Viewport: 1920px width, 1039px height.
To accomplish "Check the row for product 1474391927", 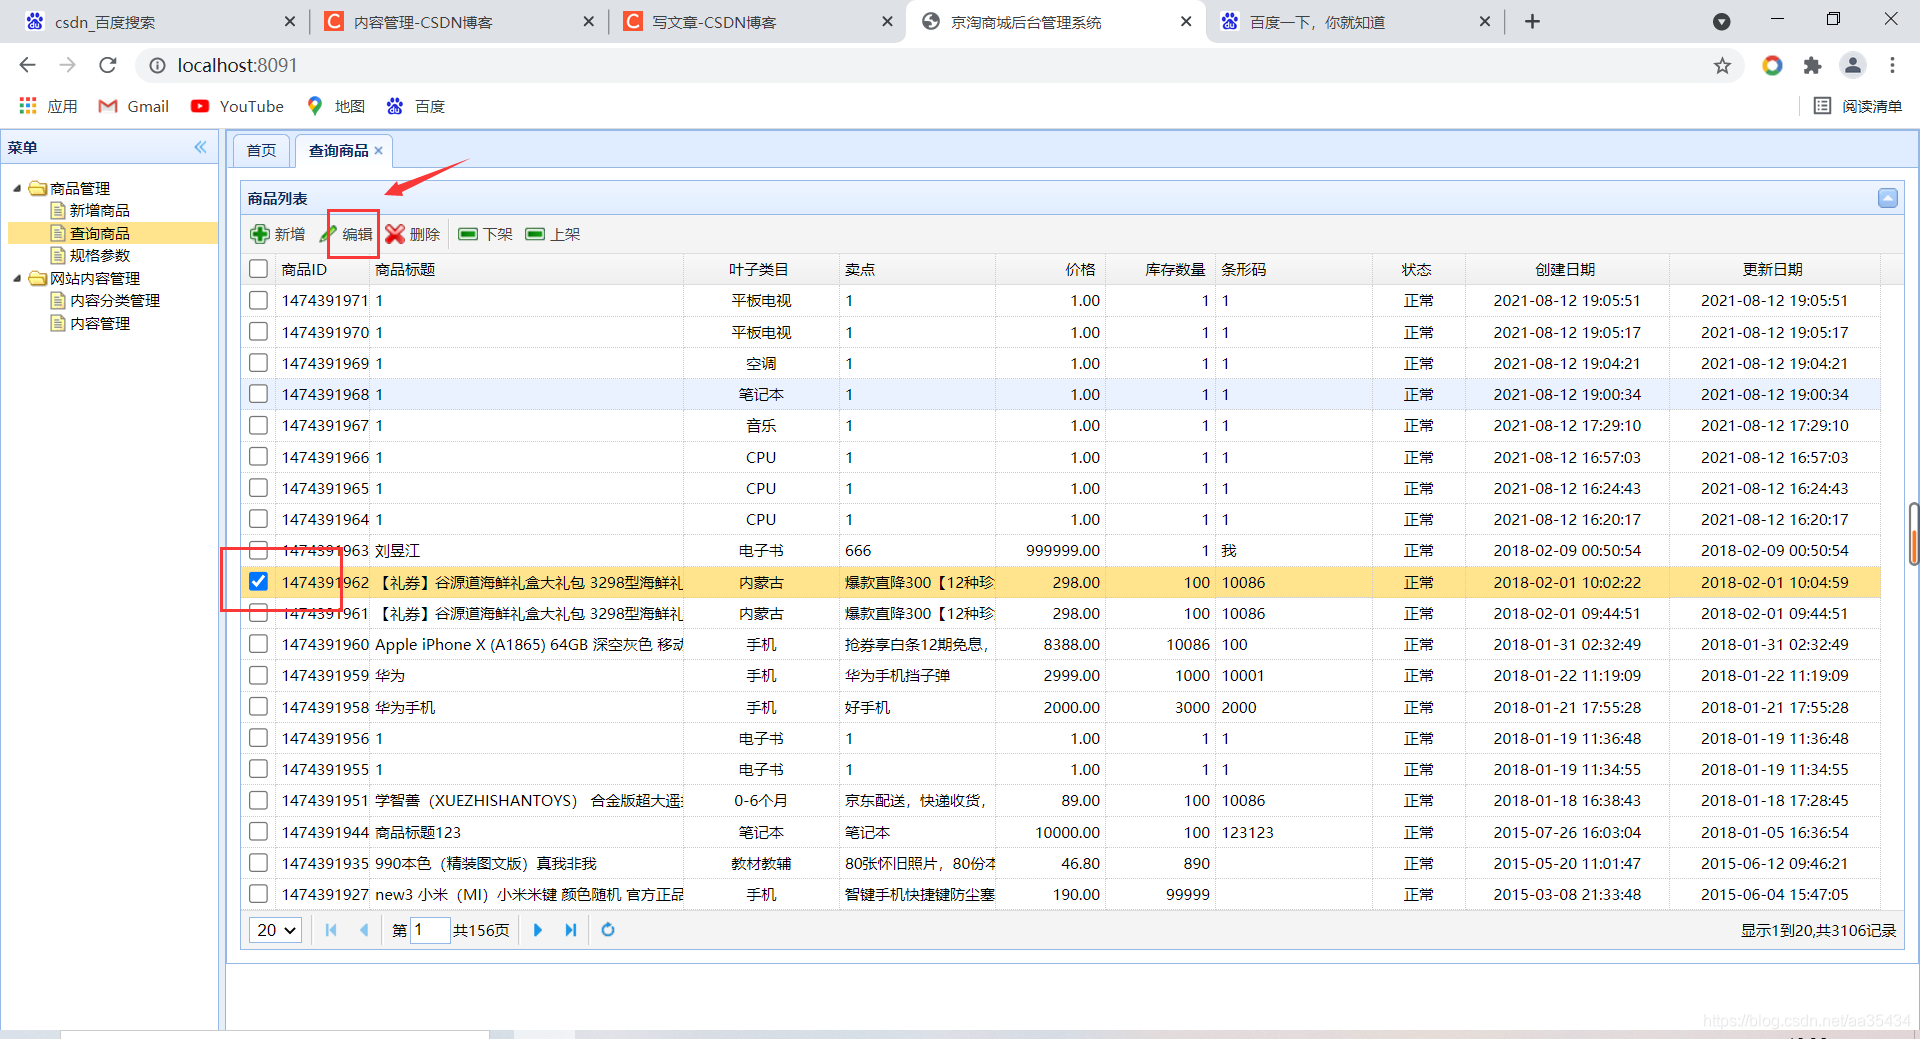I will point(258,894).
